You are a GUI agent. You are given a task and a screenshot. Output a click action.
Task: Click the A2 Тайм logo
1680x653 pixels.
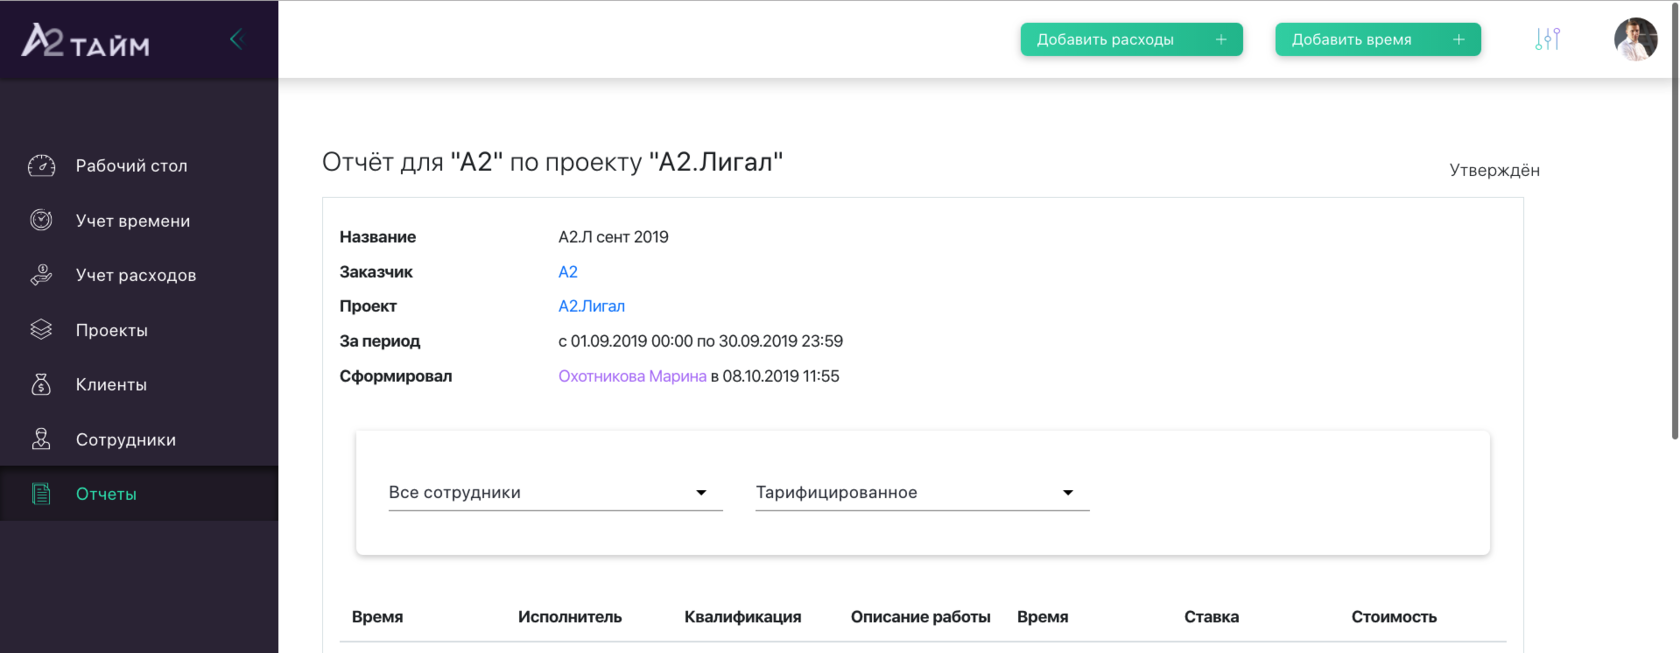pos(86,41)
